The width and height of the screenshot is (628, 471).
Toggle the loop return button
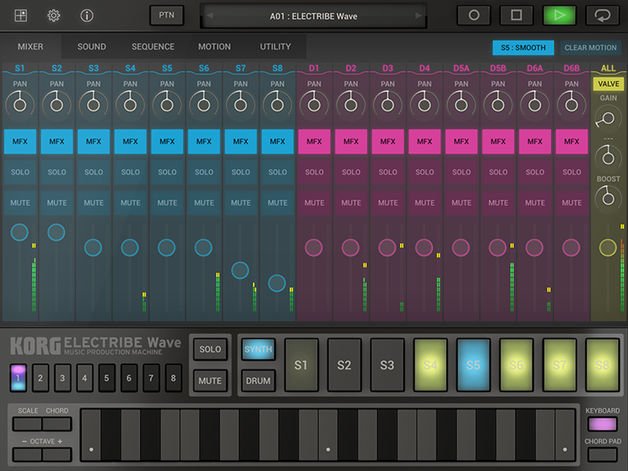coord(602,16)
